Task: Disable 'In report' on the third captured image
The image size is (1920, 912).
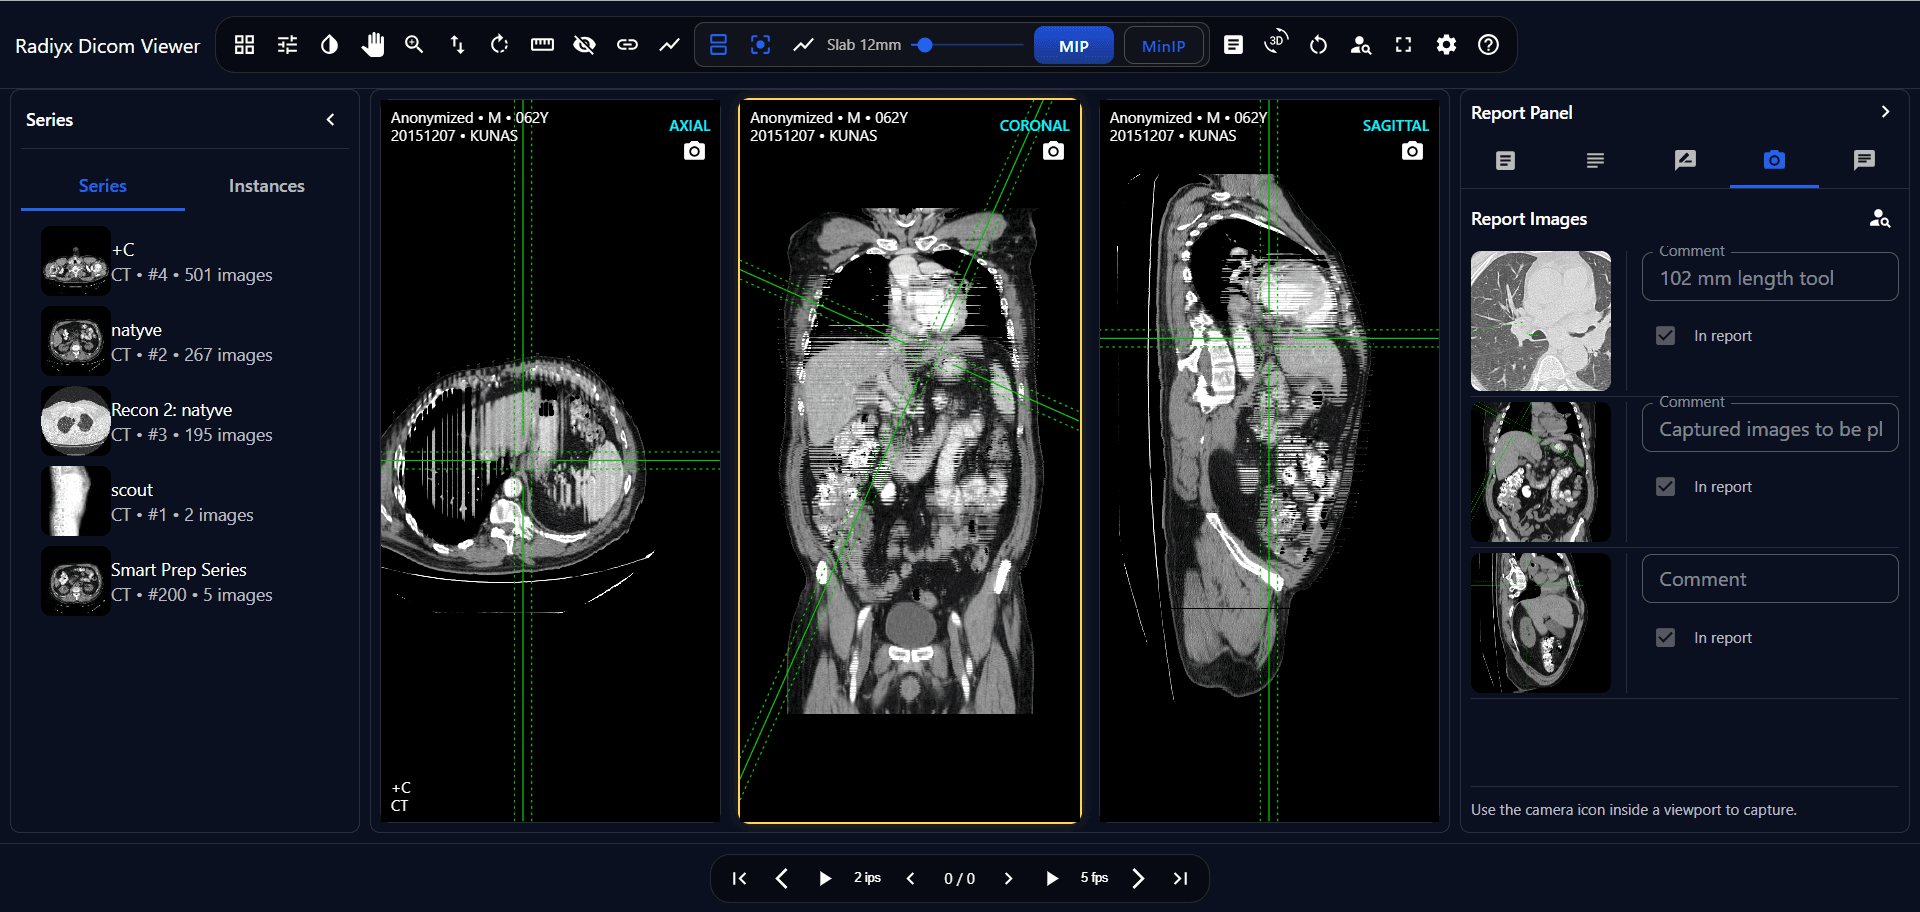Action: pyautogui.click(x=1665, y=637)
